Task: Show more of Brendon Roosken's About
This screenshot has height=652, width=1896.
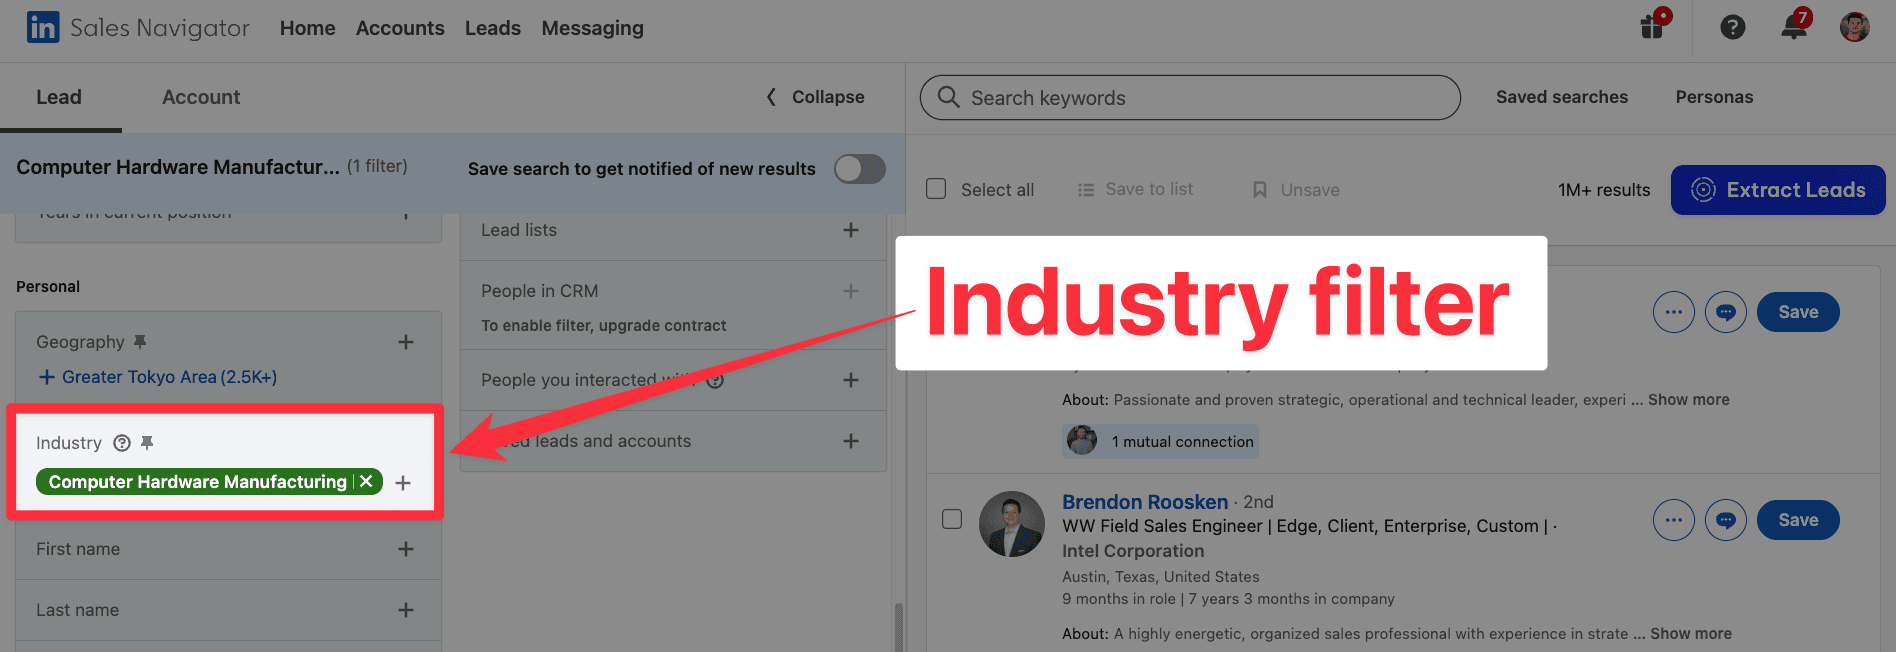Action: click(1691, 634)
